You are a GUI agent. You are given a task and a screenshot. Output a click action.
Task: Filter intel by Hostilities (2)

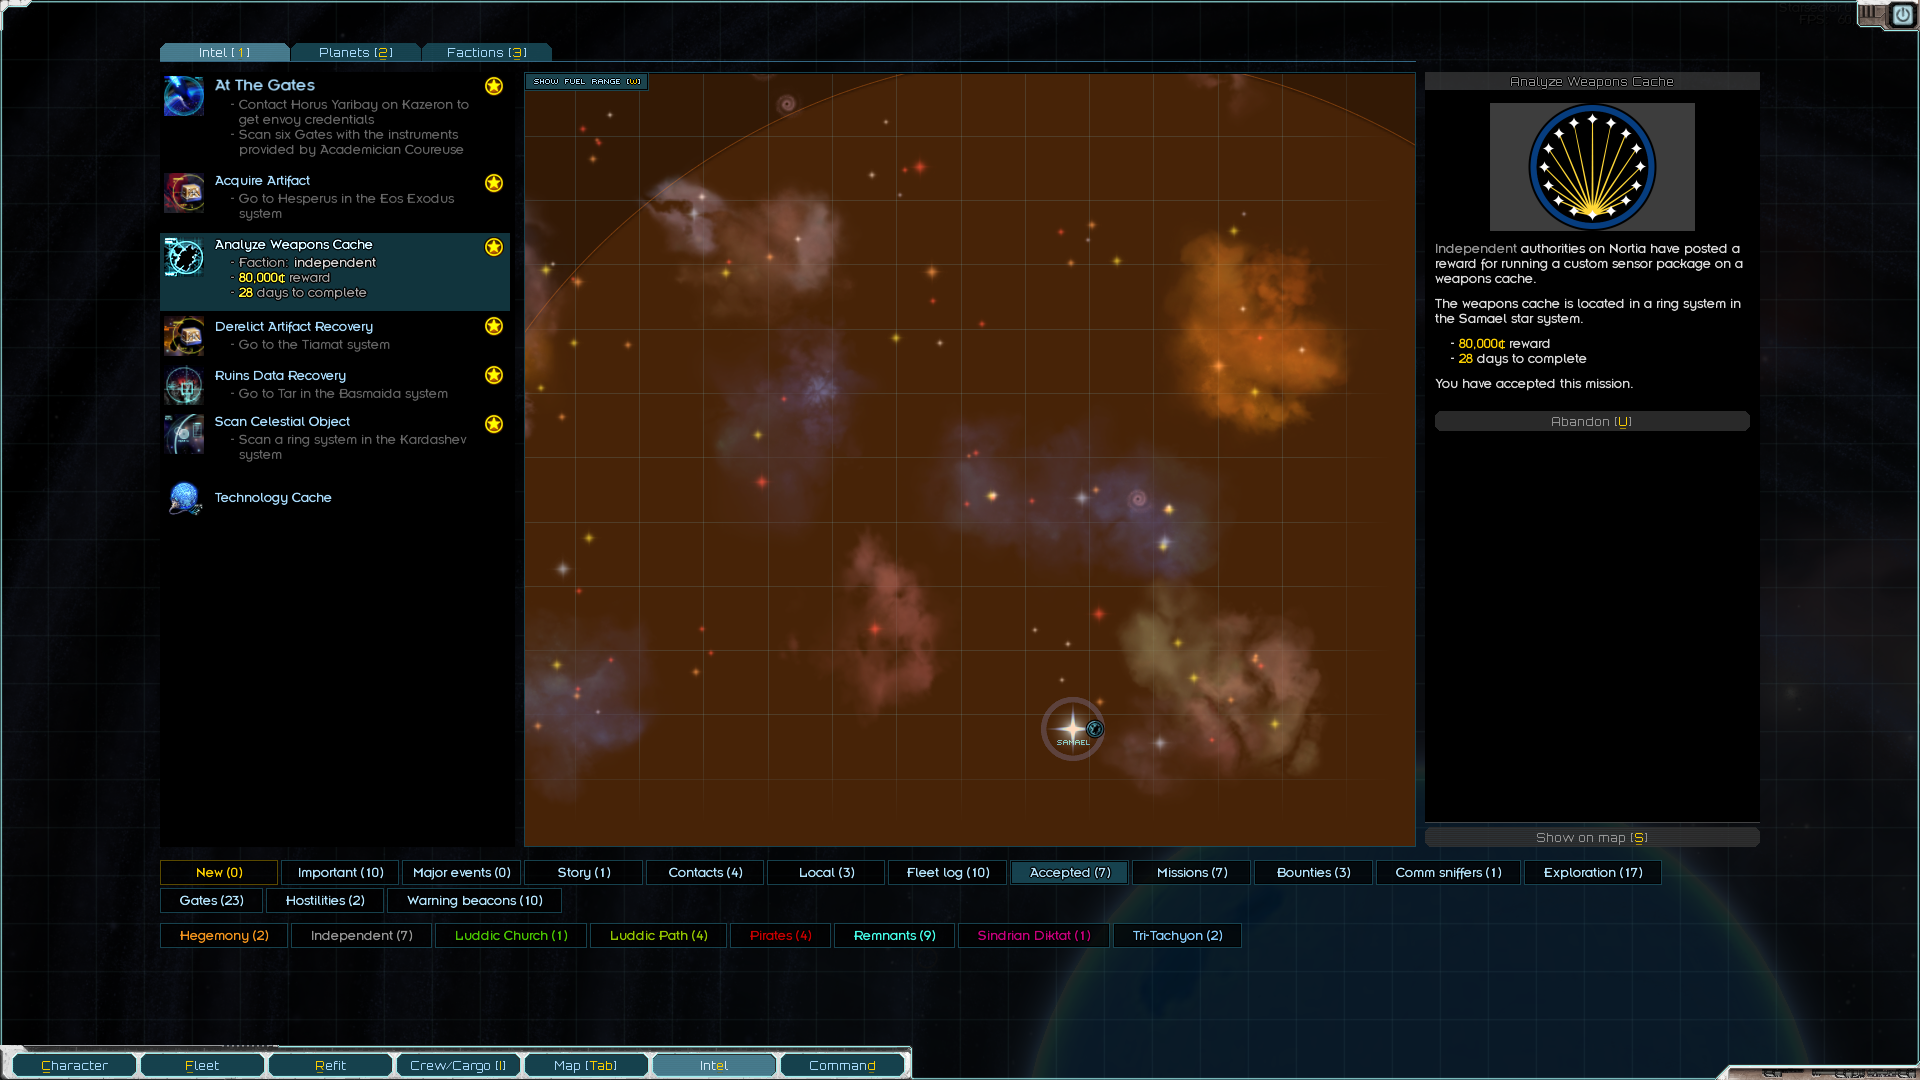click(325, 900)
